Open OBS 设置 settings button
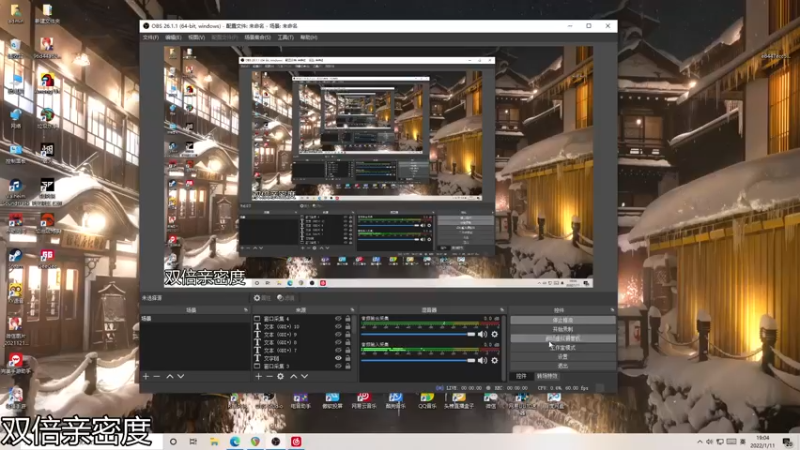The height and width of the screenshot is (450, 800). 563,357
